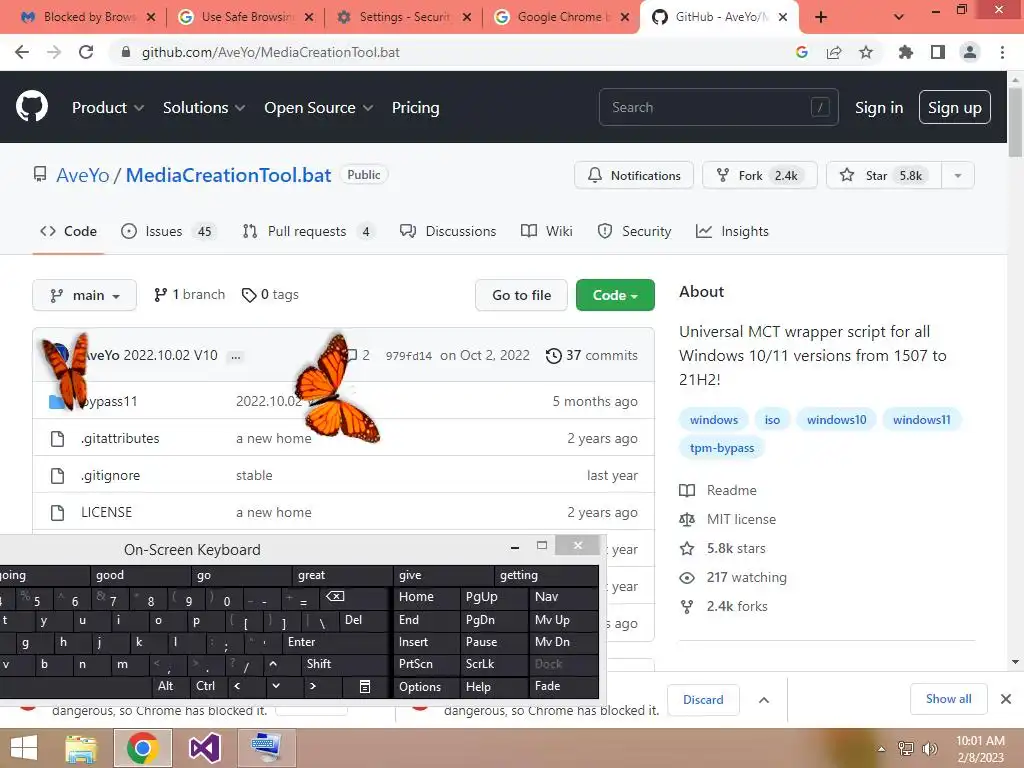Open the Security tab

pyautogui.click(x=634, y=231)
